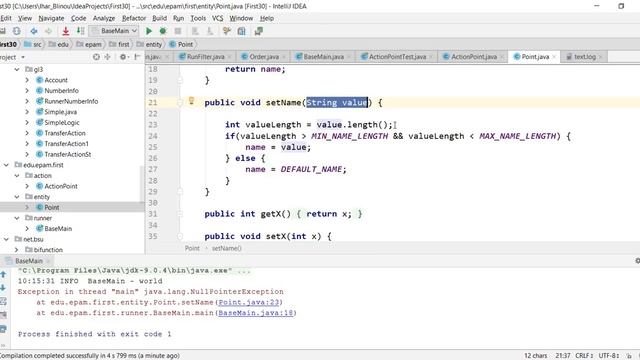The width and height of the screenshot is (640, 360).
Task: Select the BaseMain tab in Run panel
Action: [29, 261]
